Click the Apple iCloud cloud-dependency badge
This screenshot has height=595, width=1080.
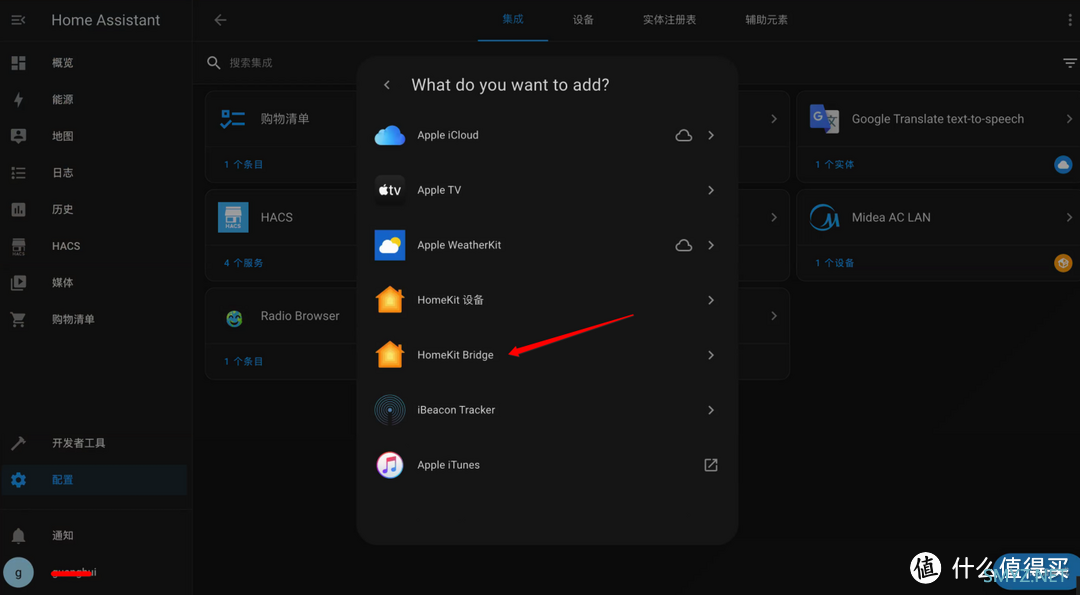click(683, 135)
